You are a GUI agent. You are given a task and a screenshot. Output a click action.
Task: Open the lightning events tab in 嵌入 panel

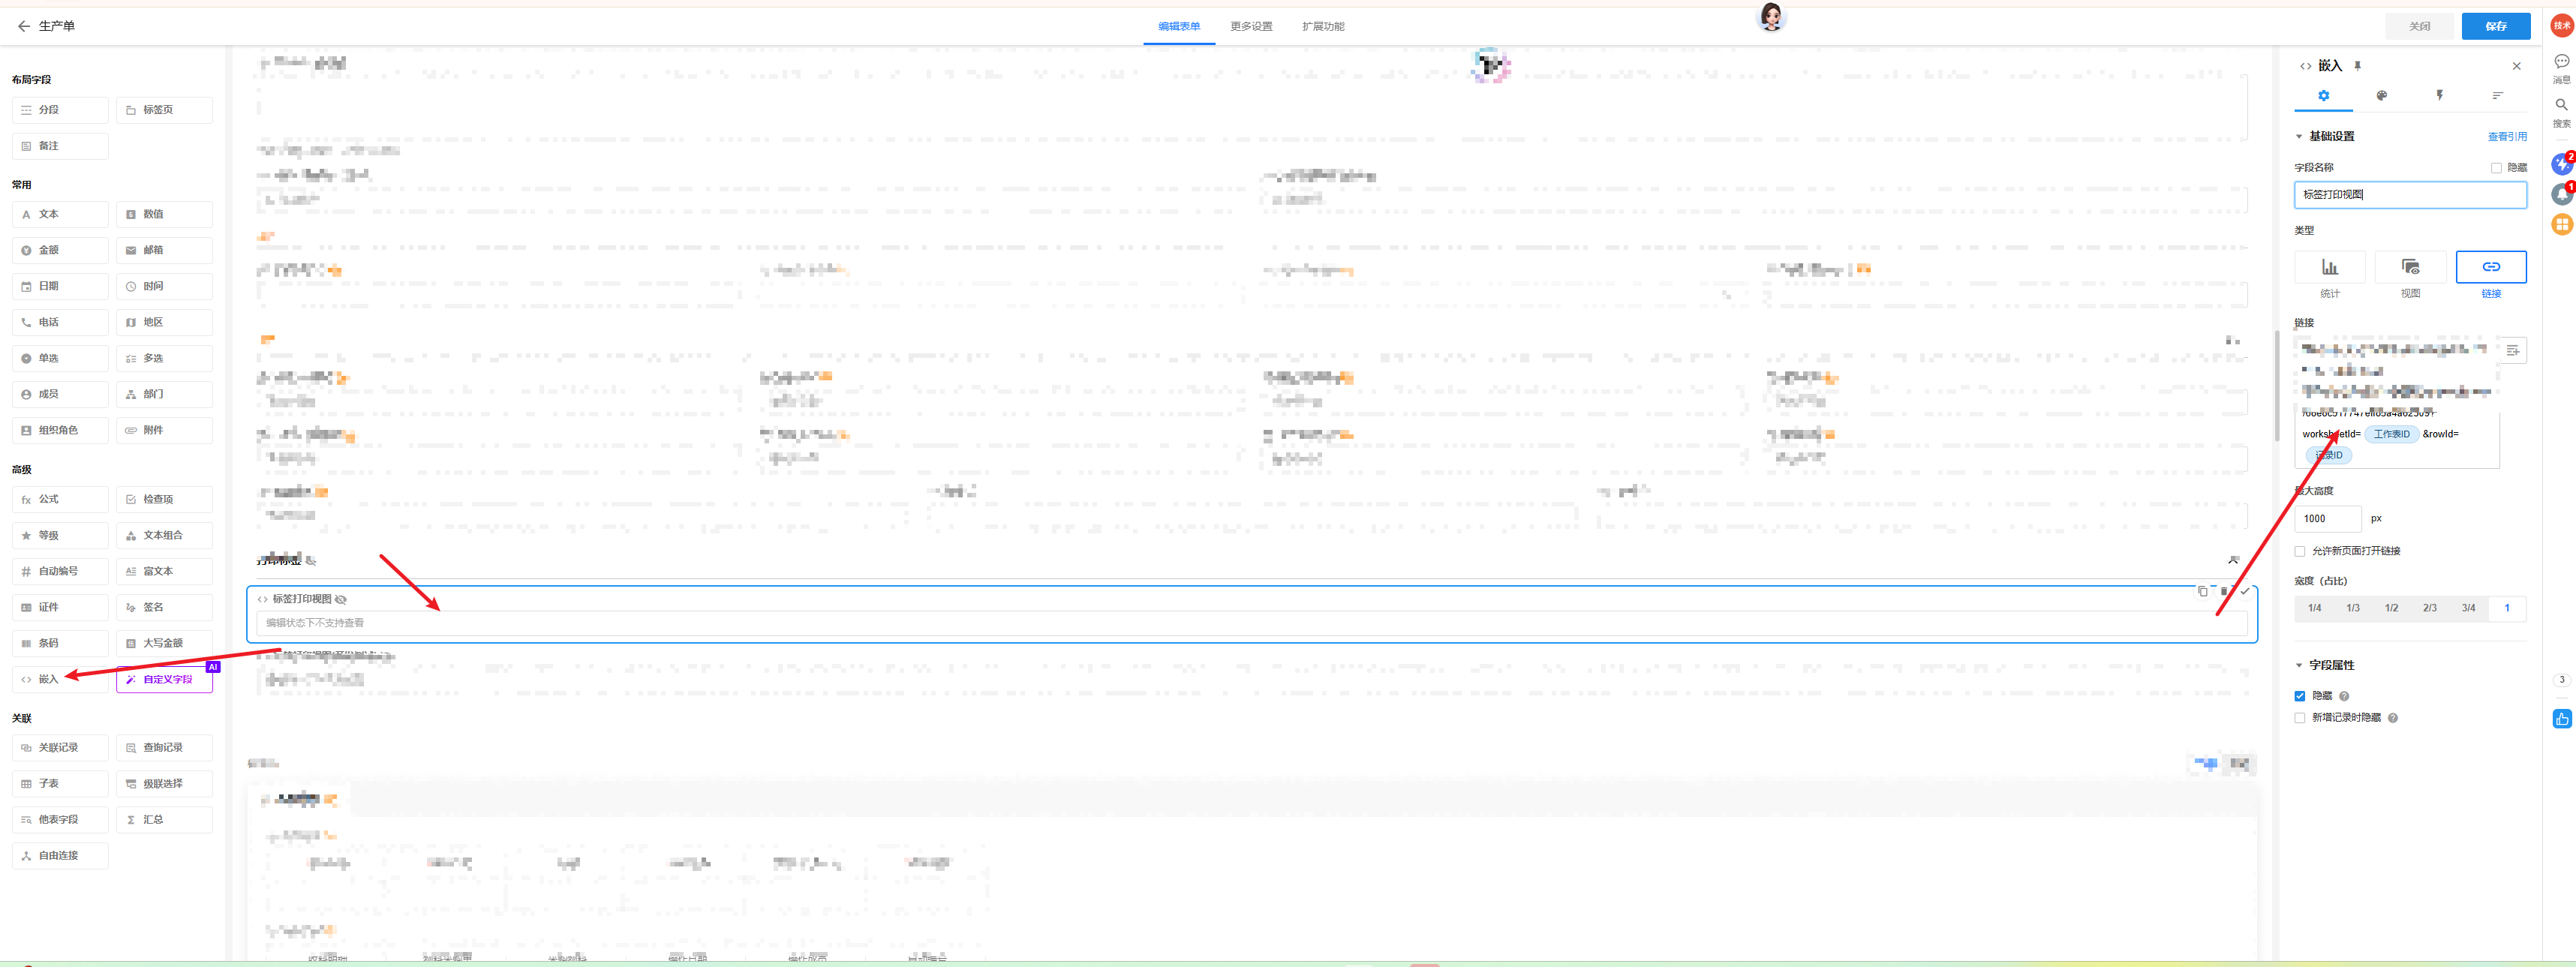[x=2439, y=96]
